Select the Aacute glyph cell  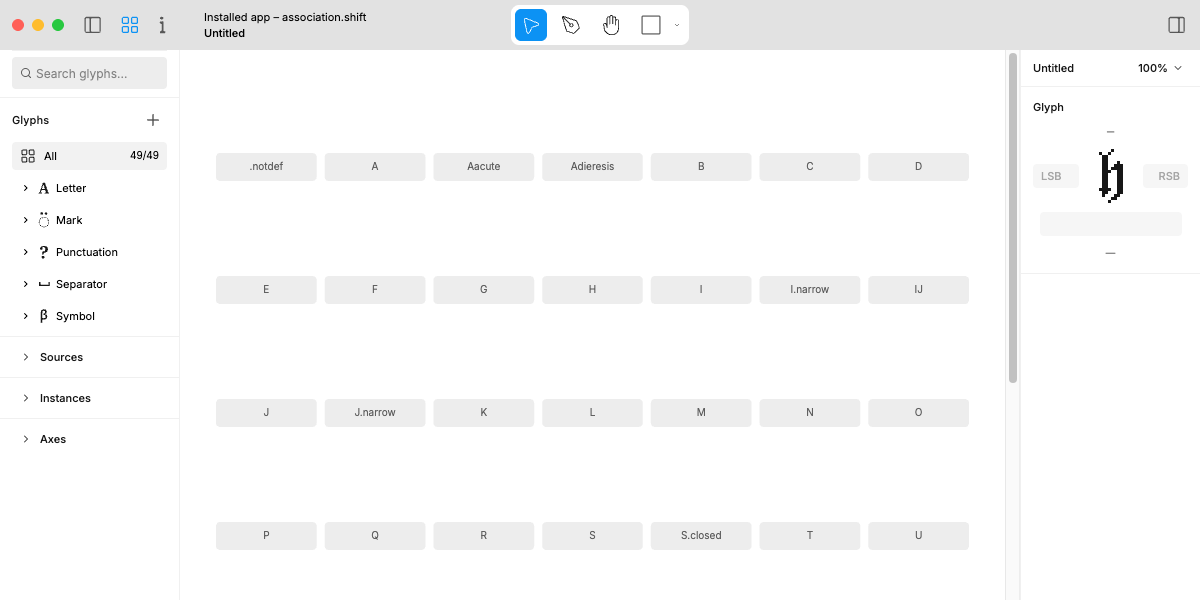[x=484, y=167]
